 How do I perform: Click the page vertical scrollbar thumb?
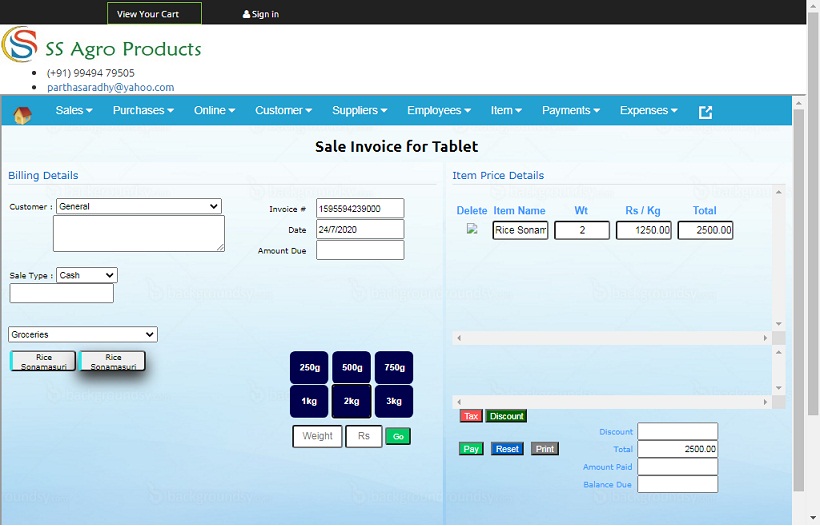813,214
